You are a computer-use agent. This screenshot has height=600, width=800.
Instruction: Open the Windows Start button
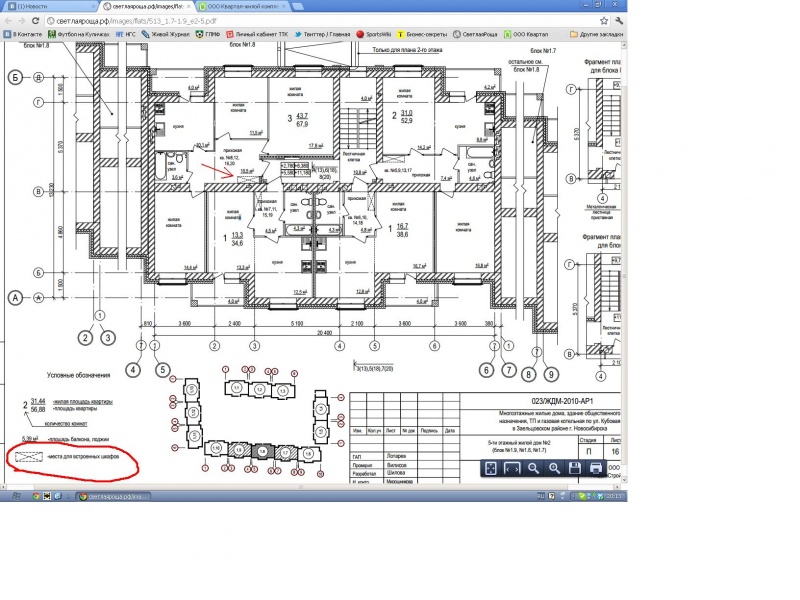point(14,495)
